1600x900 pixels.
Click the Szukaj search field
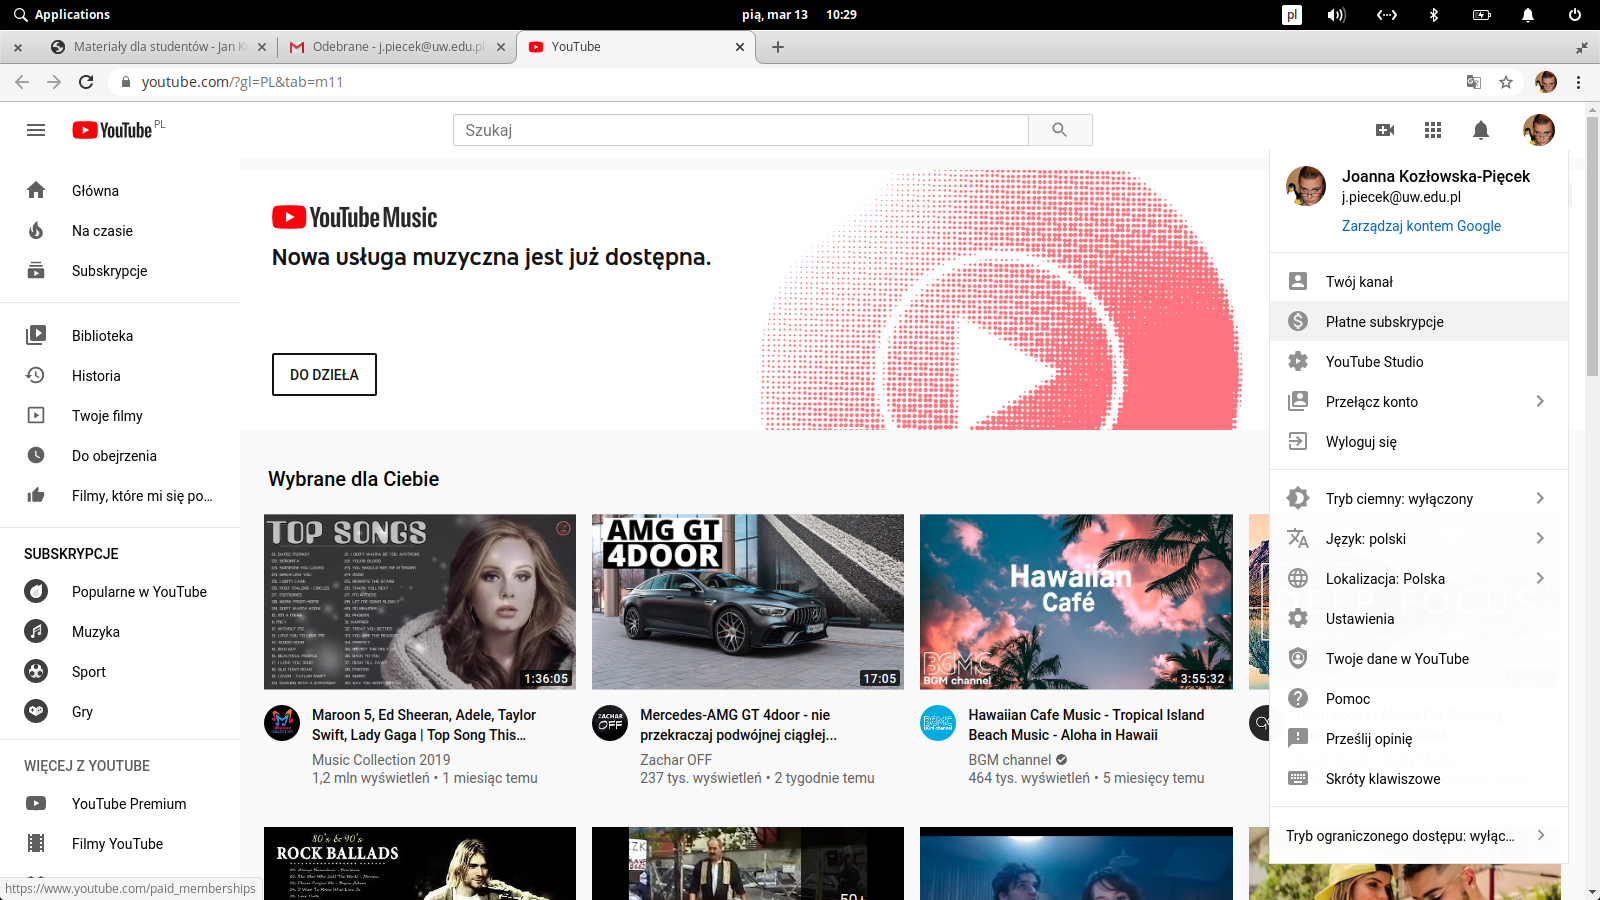[x=740, y=130]
